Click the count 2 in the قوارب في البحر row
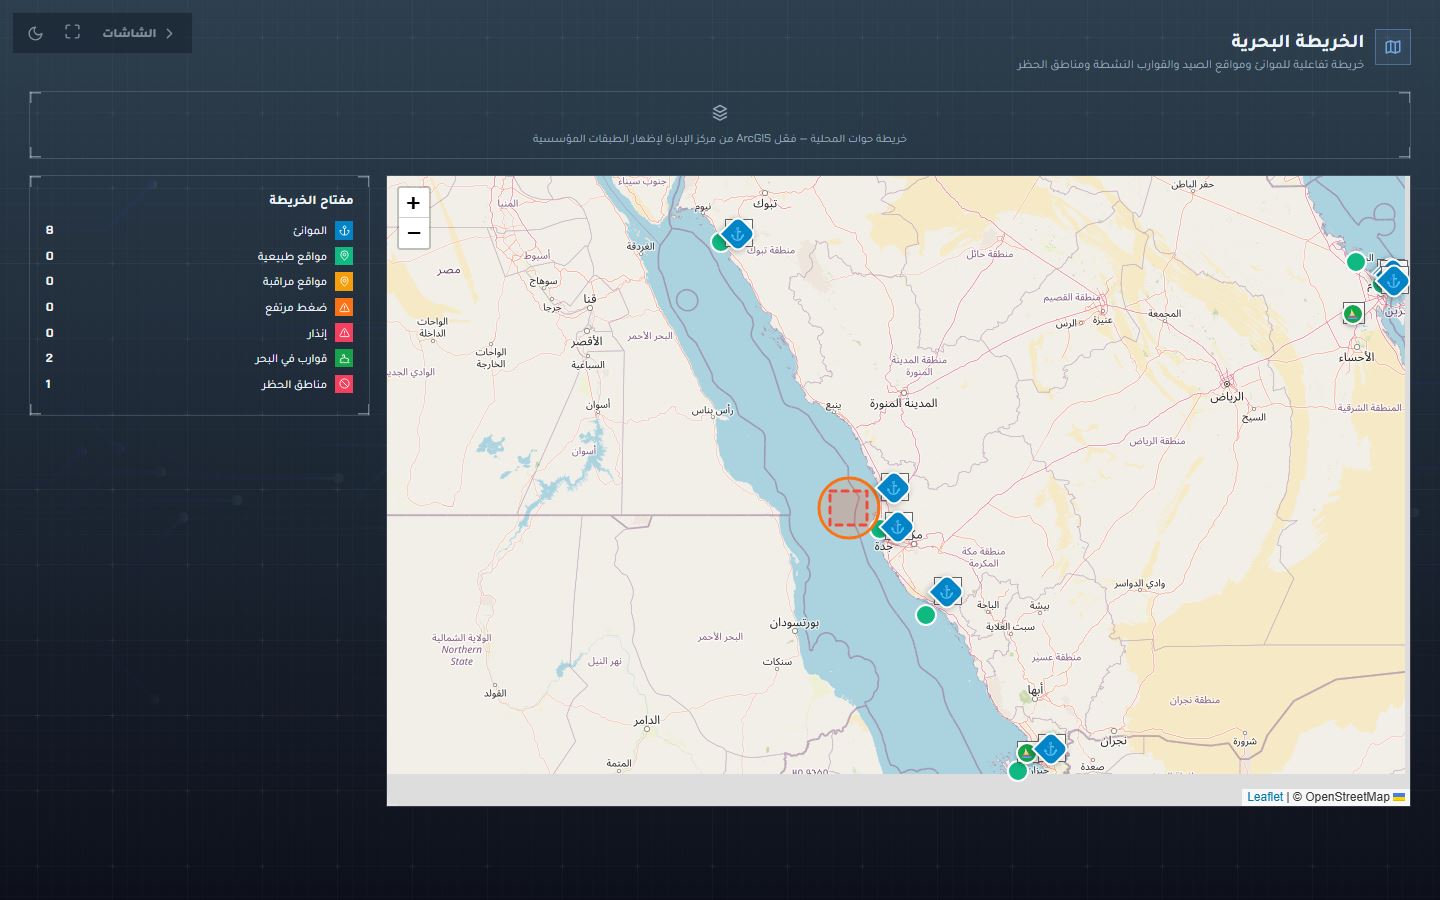 click(x=49, y=358)
